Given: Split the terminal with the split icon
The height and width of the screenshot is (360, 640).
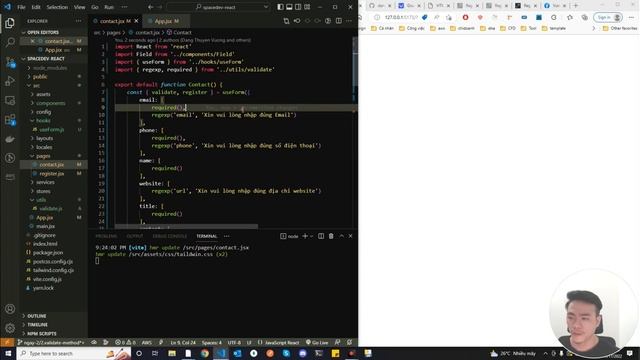Looking at the screenshot, I should pos(321,236).
